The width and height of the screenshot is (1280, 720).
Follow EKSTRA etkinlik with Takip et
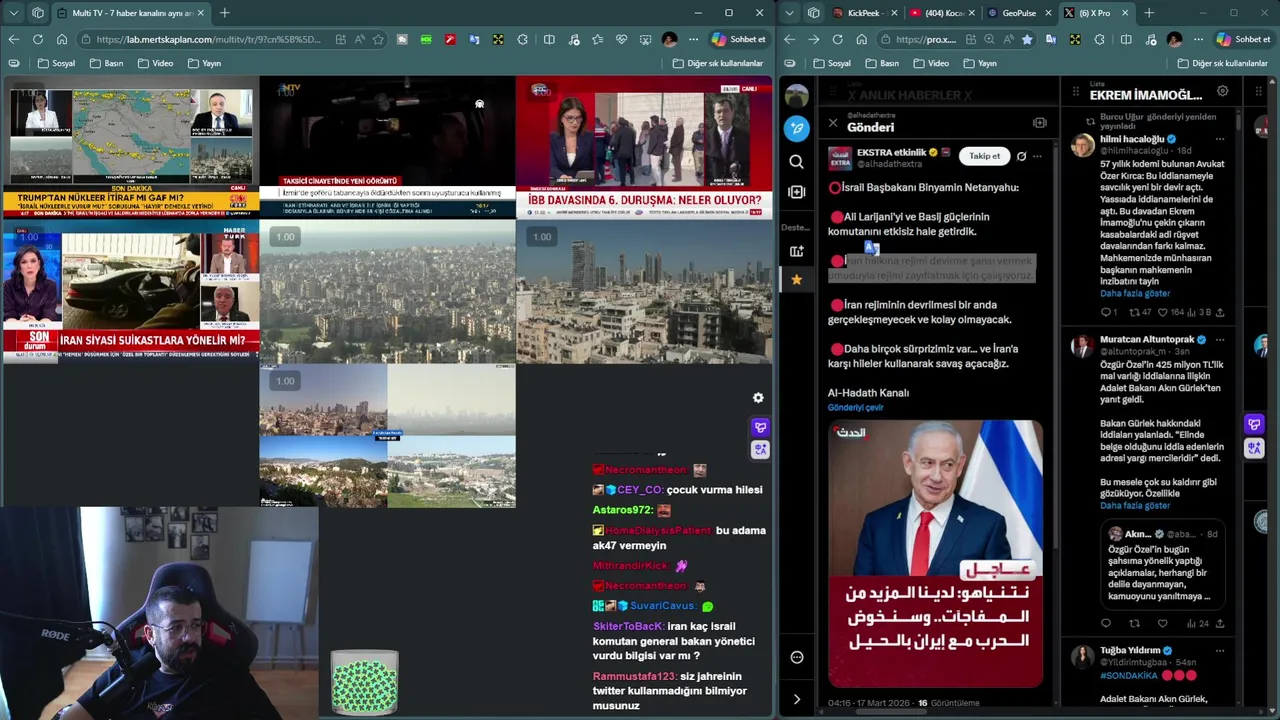click(984, 156)
